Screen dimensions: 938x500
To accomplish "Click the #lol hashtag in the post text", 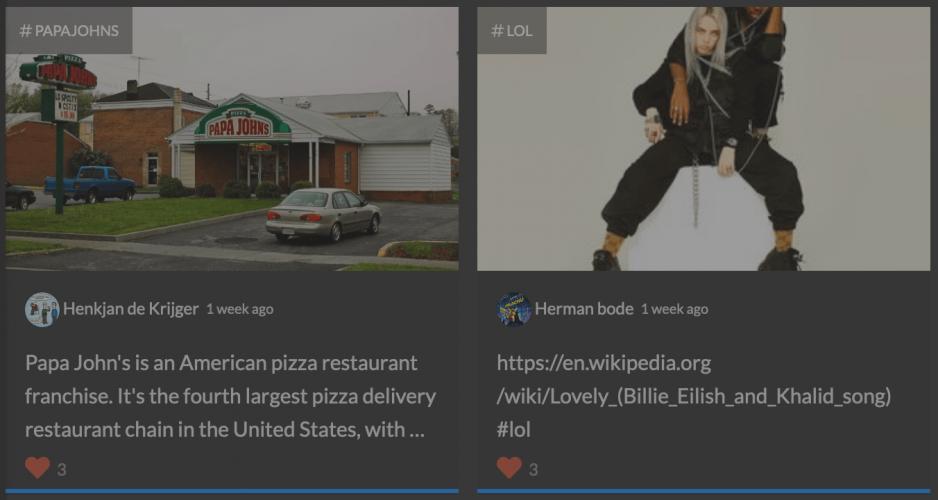I will point(514,429).
